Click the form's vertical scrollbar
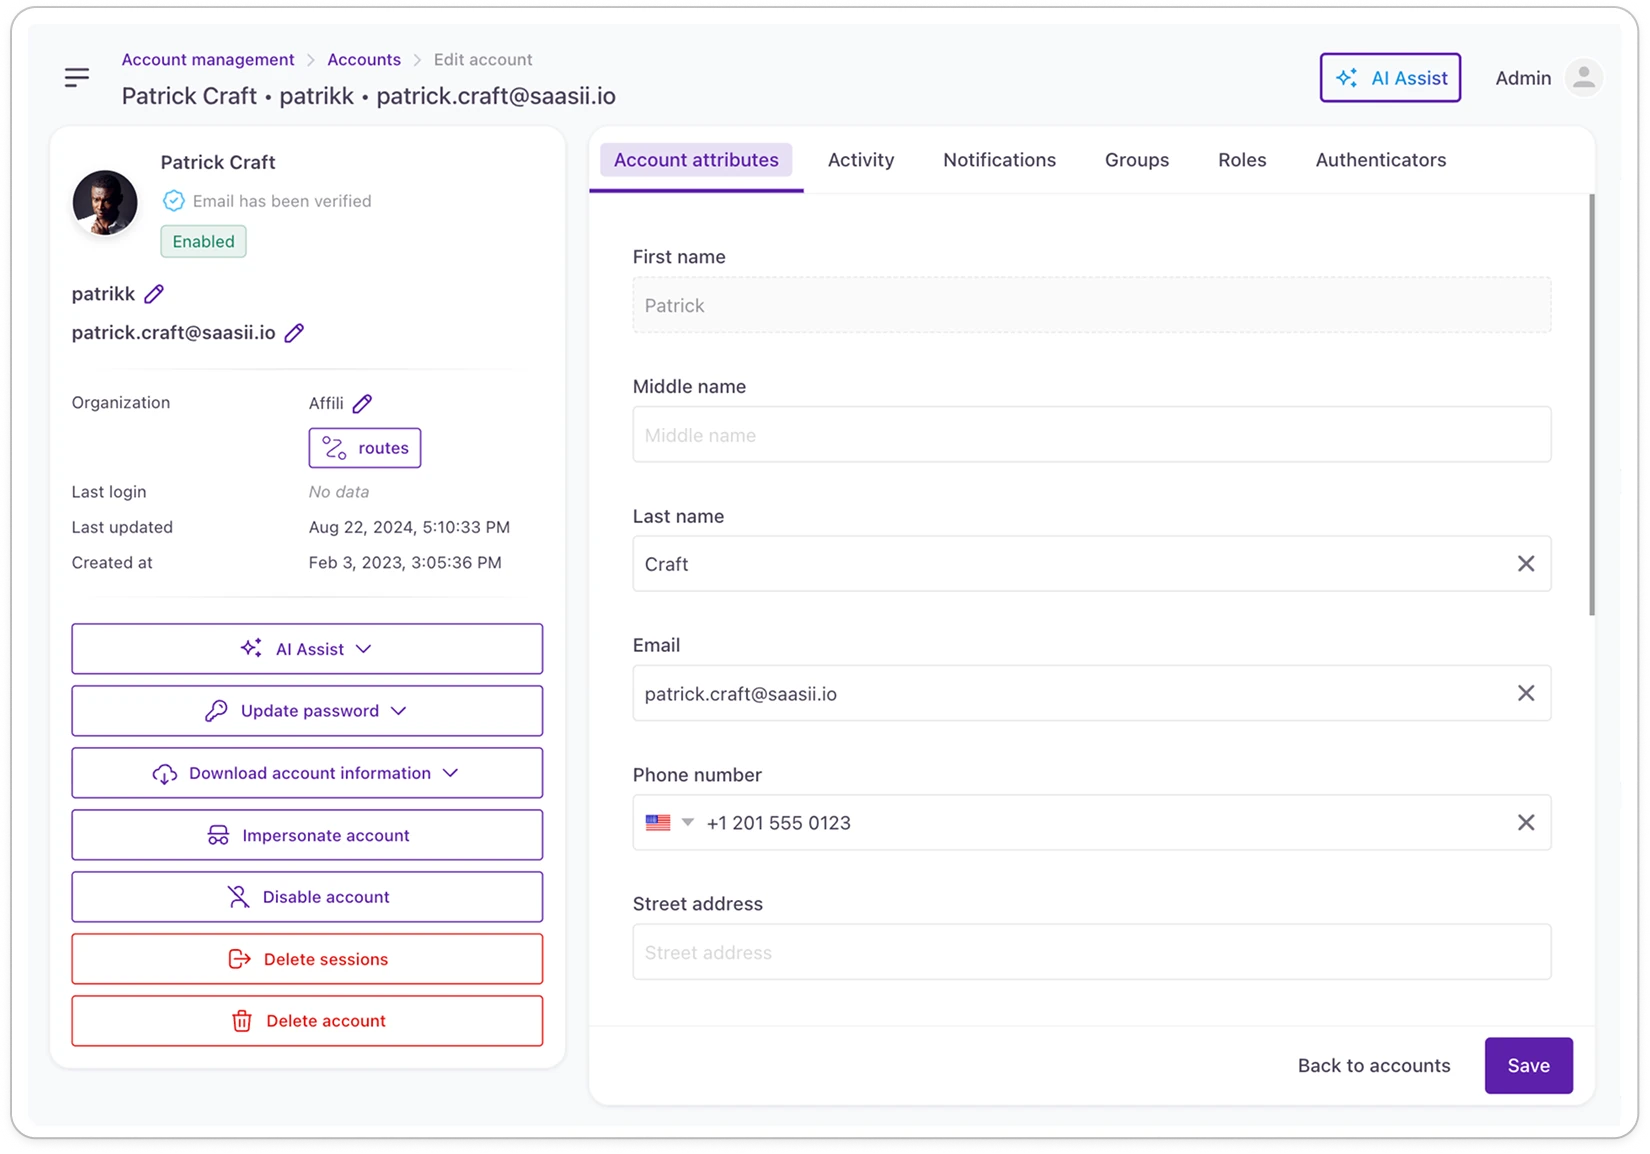Screen dimensions: 1650x1154 pyautogui.click(x=1591, y=405)
